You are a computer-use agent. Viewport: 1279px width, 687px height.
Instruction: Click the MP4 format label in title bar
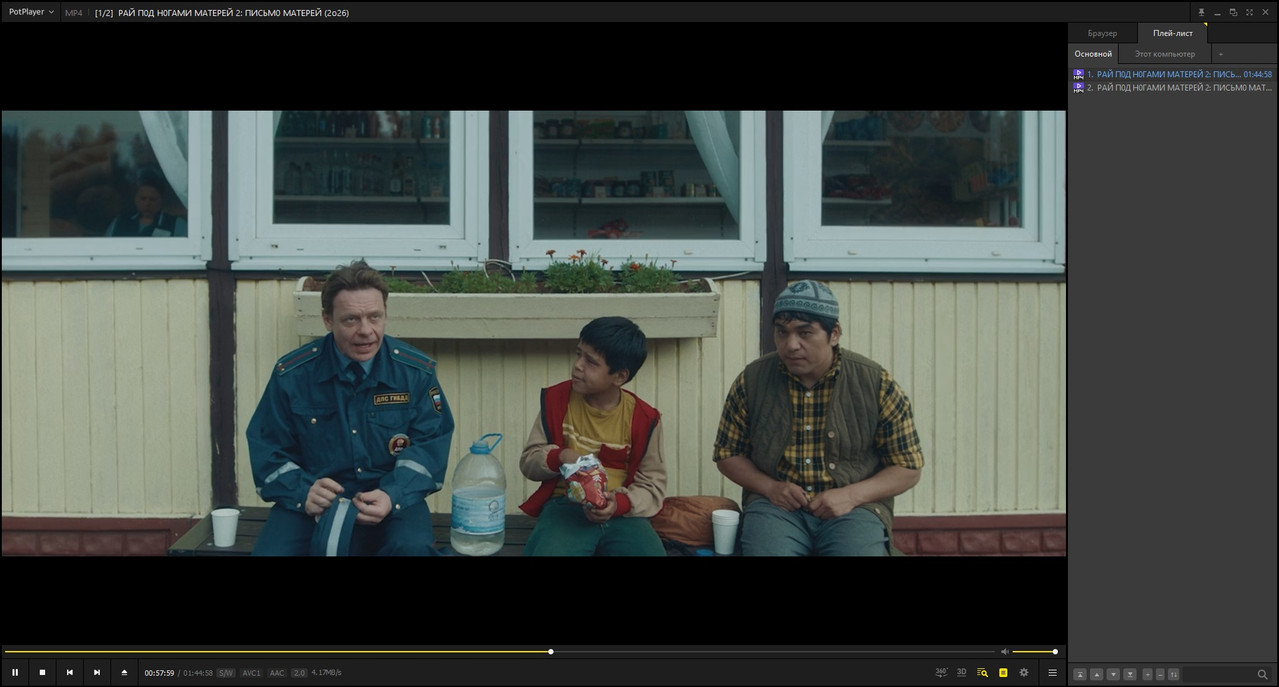(x=73, y=13)
